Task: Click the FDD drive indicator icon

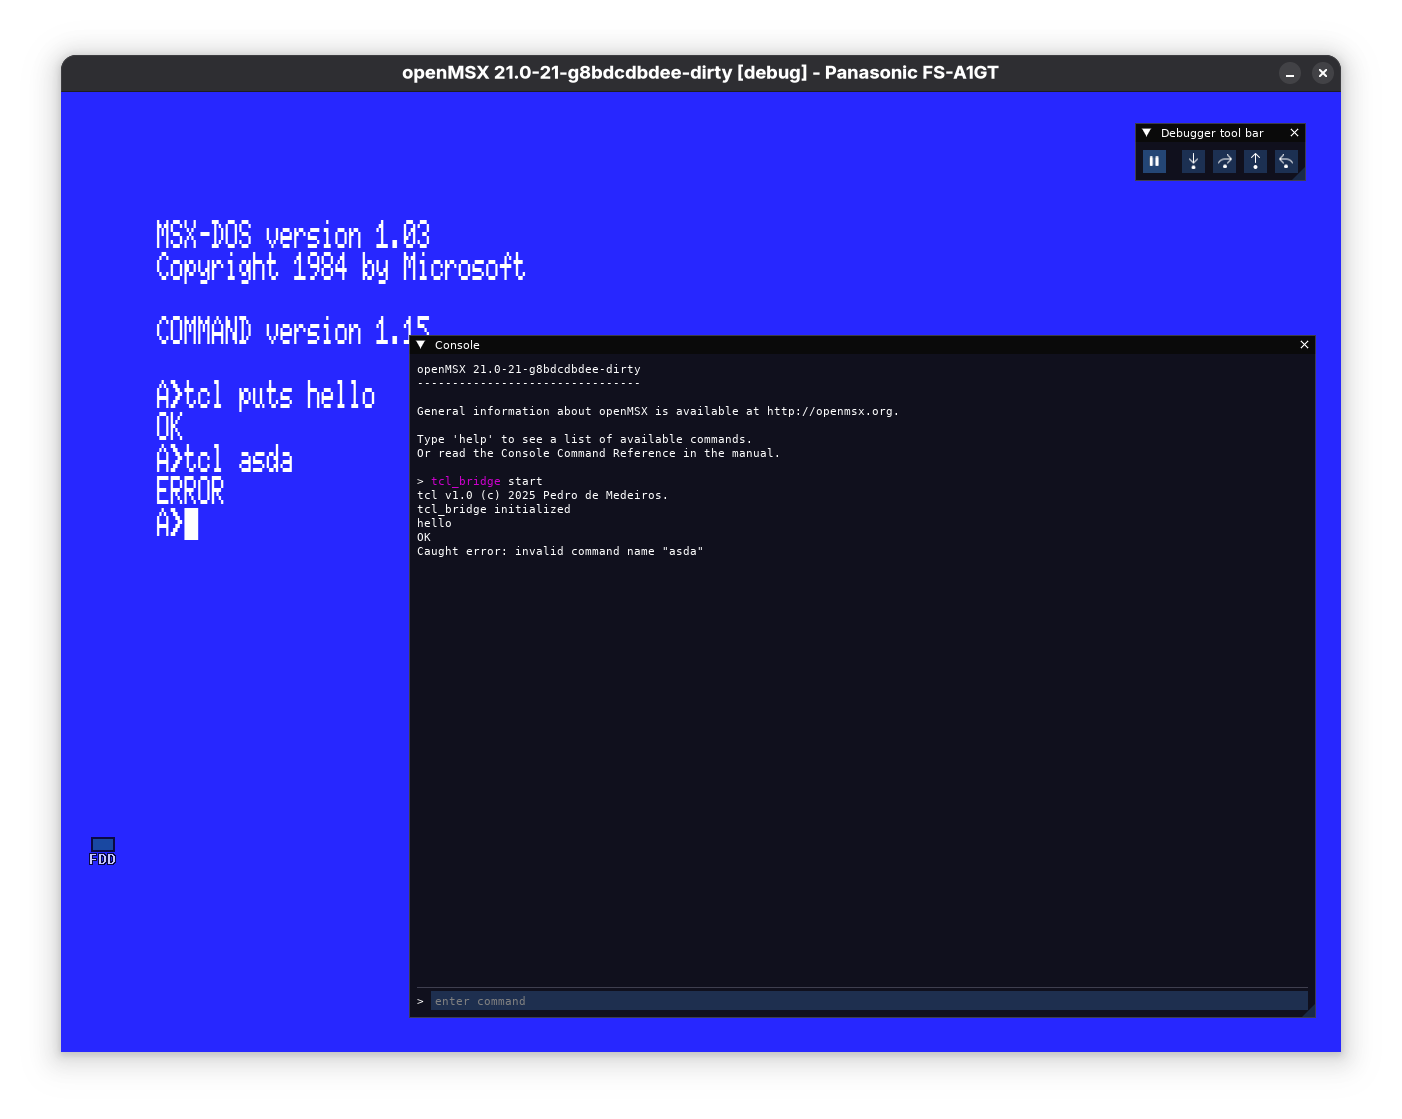Action: coord(102,851)
